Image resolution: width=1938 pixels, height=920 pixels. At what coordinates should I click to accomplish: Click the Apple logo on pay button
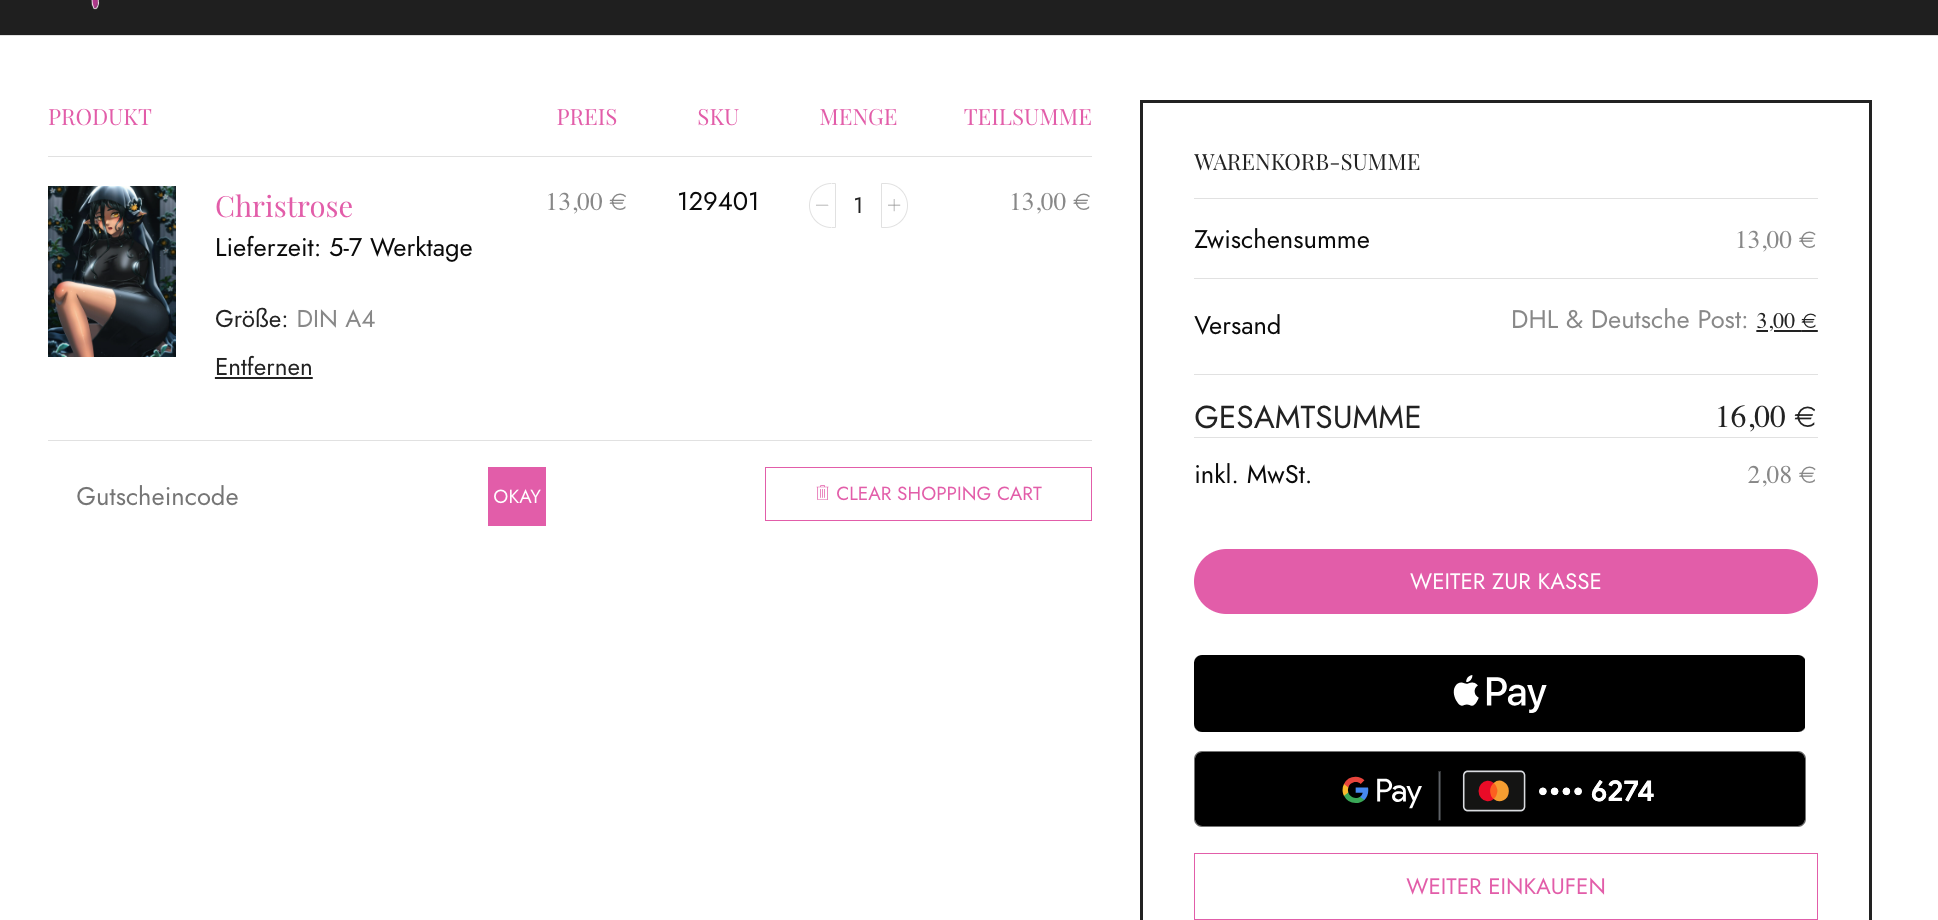click(x=1466, y=691)
